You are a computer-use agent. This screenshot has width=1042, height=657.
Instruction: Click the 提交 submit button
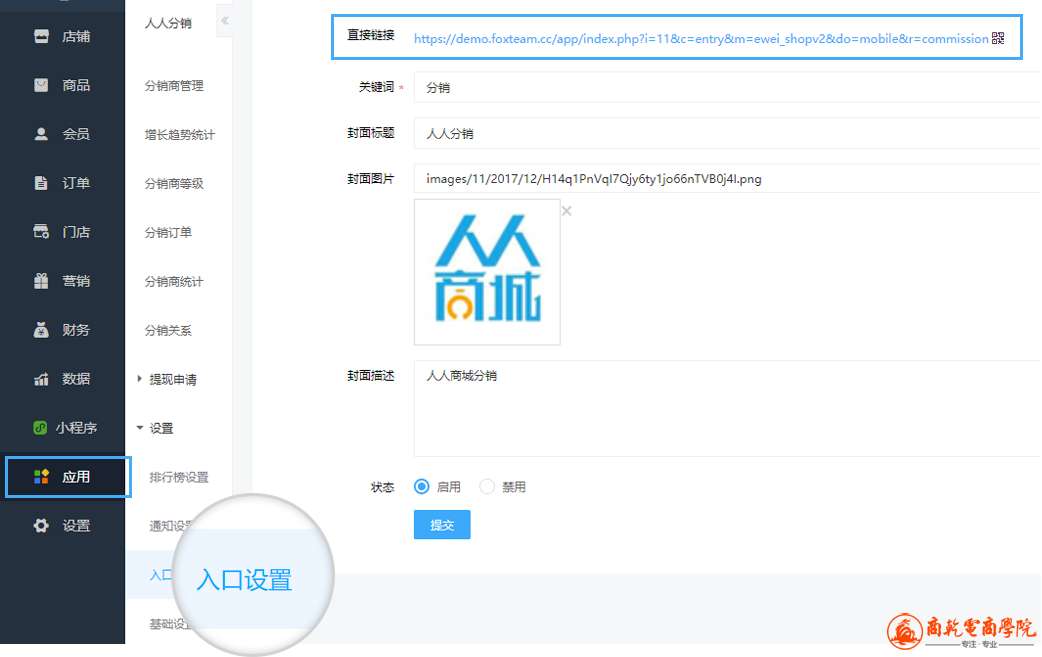pyautogui.click(x=441, y=525)
